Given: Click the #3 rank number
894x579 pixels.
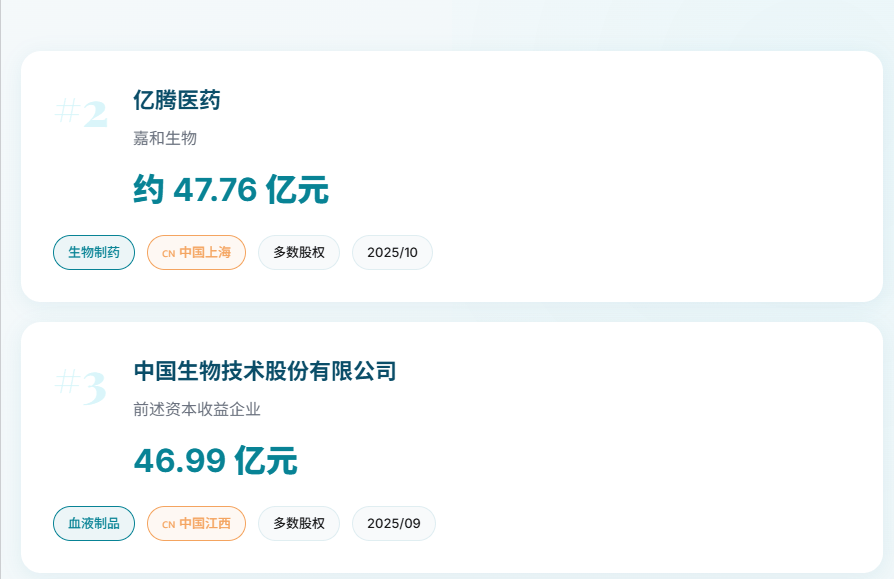Looking at the screenshot, I should point(81,384).
